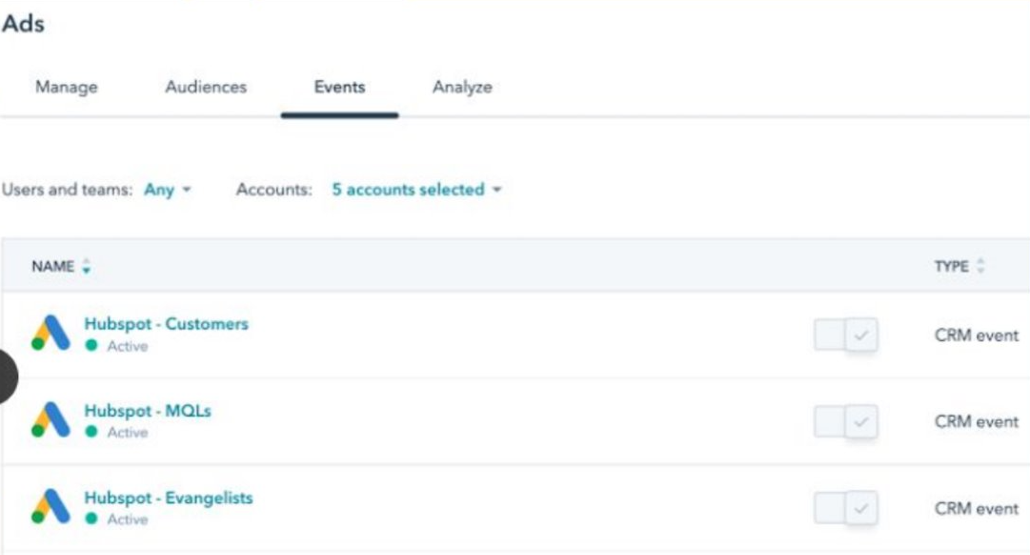Click the Users and teams label

tap(67, 190)
